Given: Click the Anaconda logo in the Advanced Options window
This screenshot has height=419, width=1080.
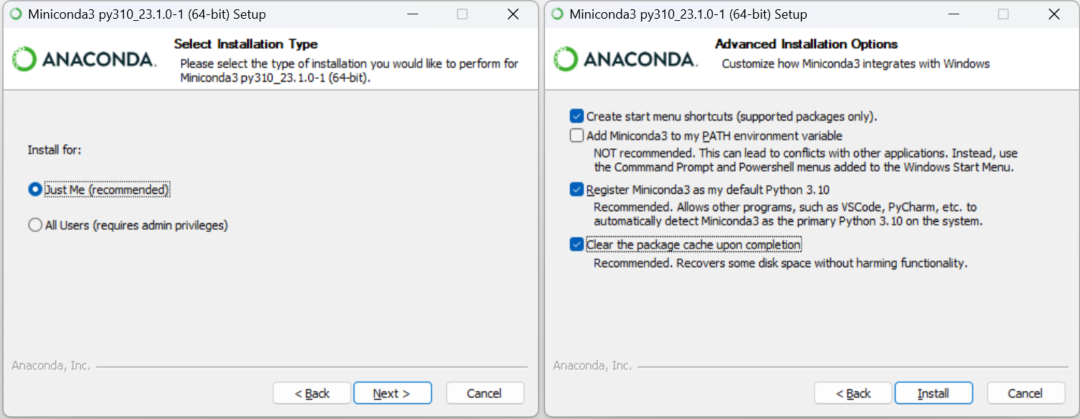Looking at the screenshot, I should point(625,59).
